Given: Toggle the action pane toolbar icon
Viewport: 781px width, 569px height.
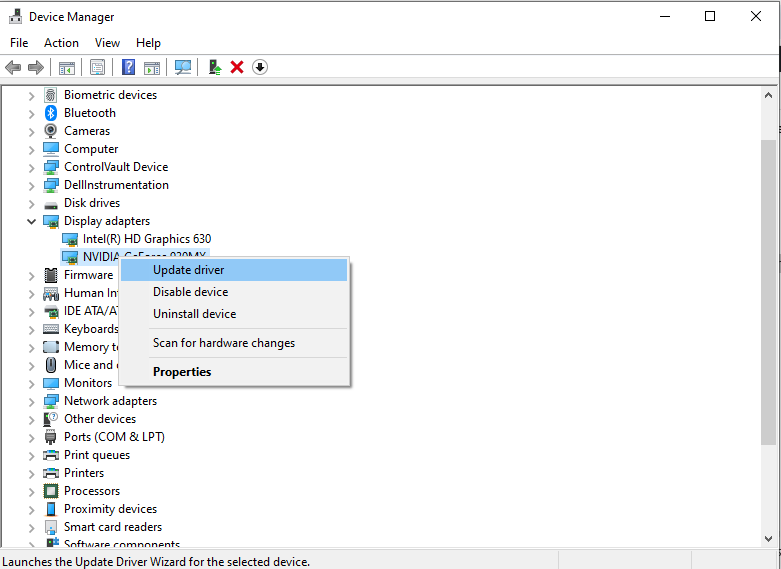Looking at the screenshot, I should tap(152, 67).
